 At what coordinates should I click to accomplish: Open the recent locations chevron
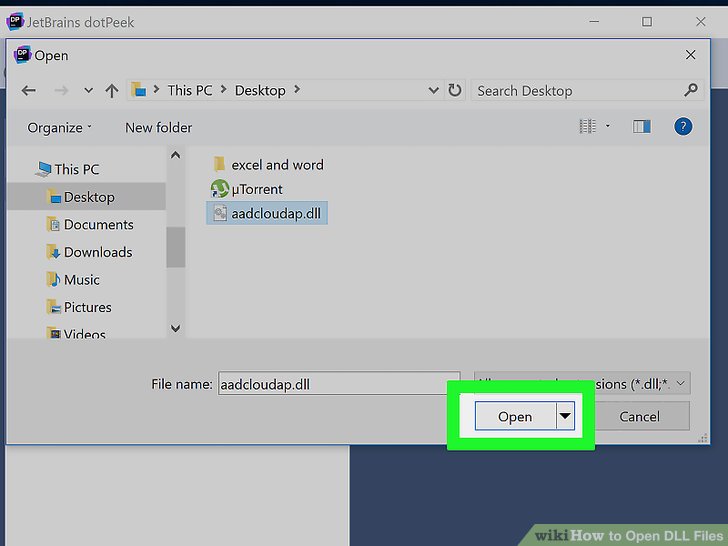[x=88, y=91]
